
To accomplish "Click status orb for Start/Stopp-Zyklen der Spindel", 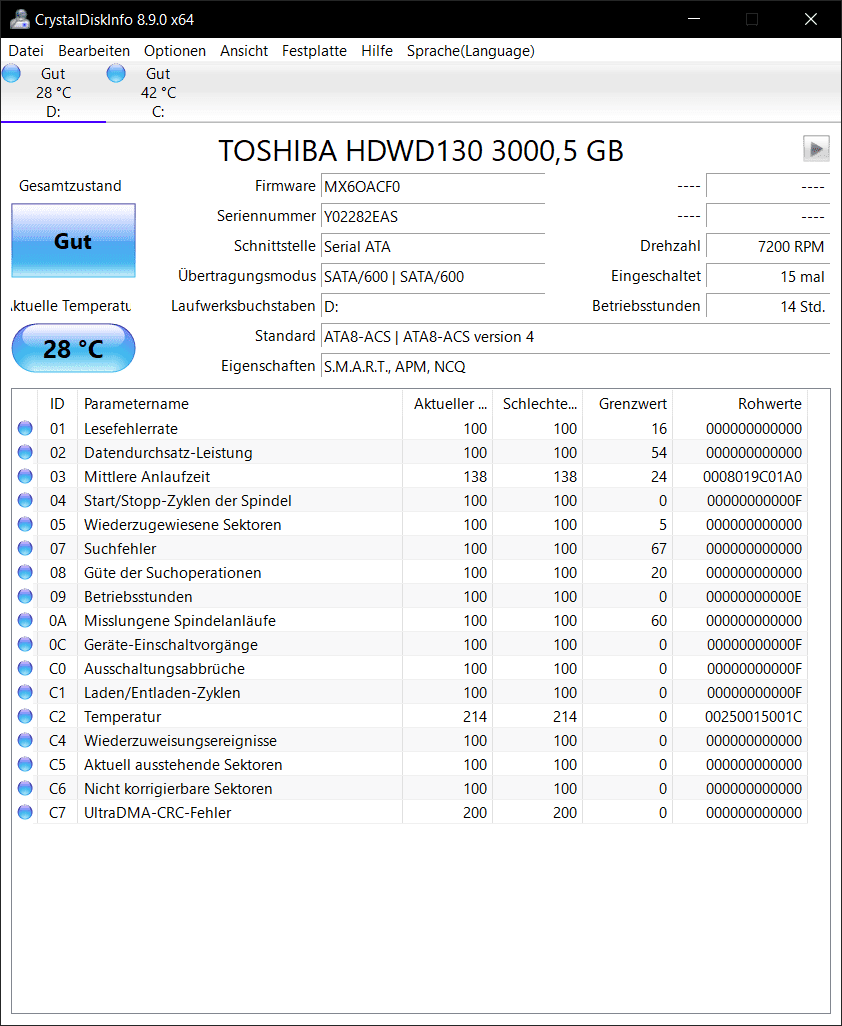I will point(25,501).
